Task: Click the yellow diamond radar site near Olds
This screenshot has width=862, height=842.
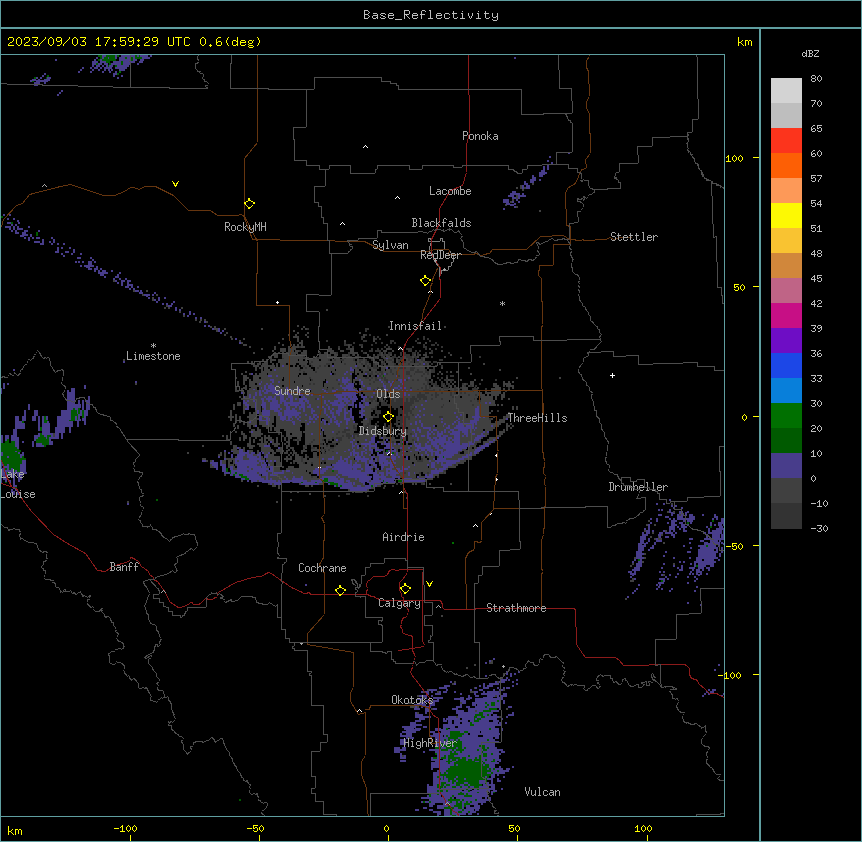Action: tap(389, 417)
